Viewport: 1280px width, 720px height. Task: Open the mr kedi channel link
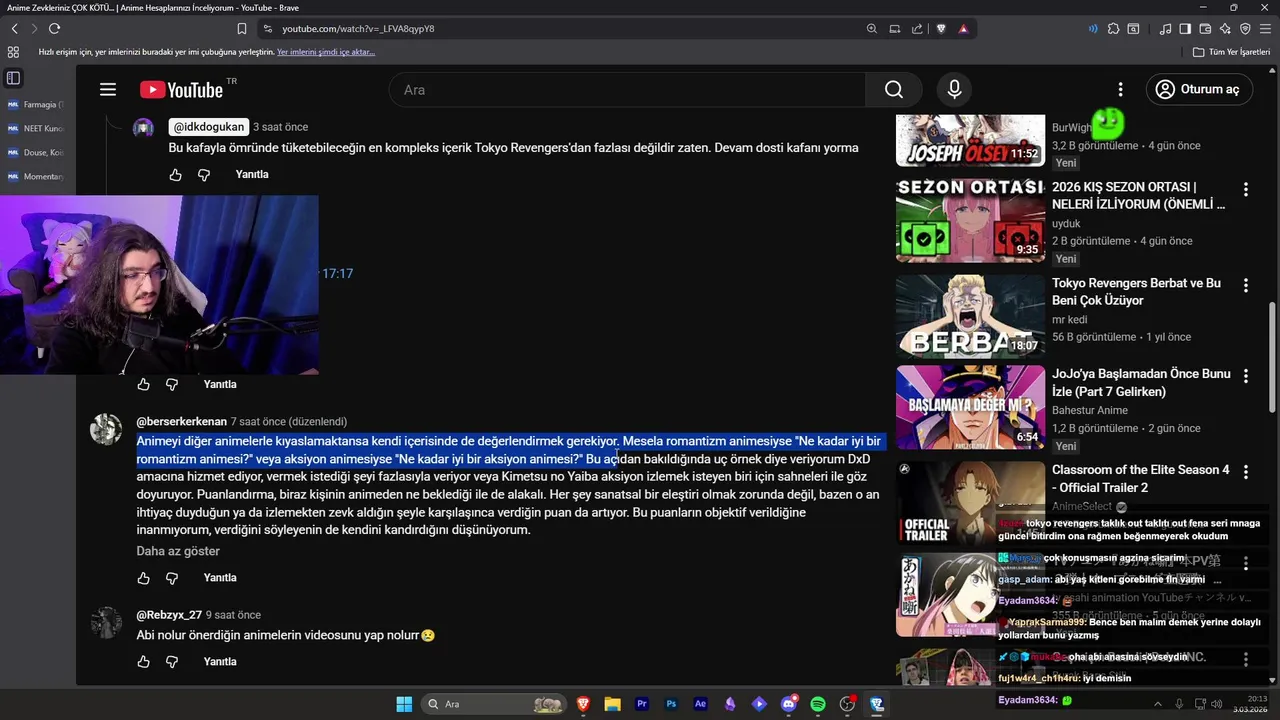coord(1069,320)
